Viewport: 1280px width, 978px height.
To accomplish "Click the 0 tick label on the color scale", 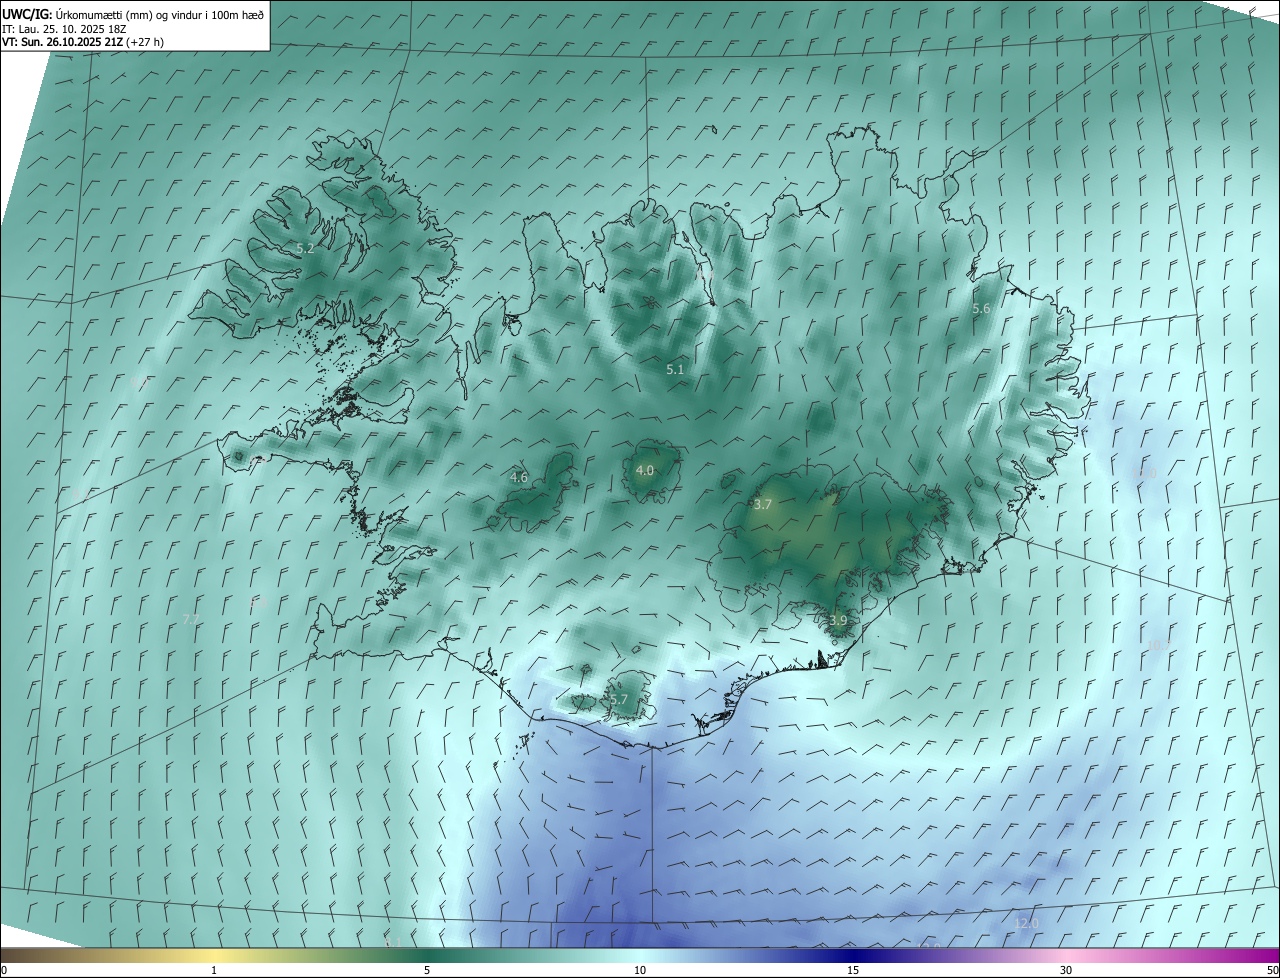I will (4, 971).
